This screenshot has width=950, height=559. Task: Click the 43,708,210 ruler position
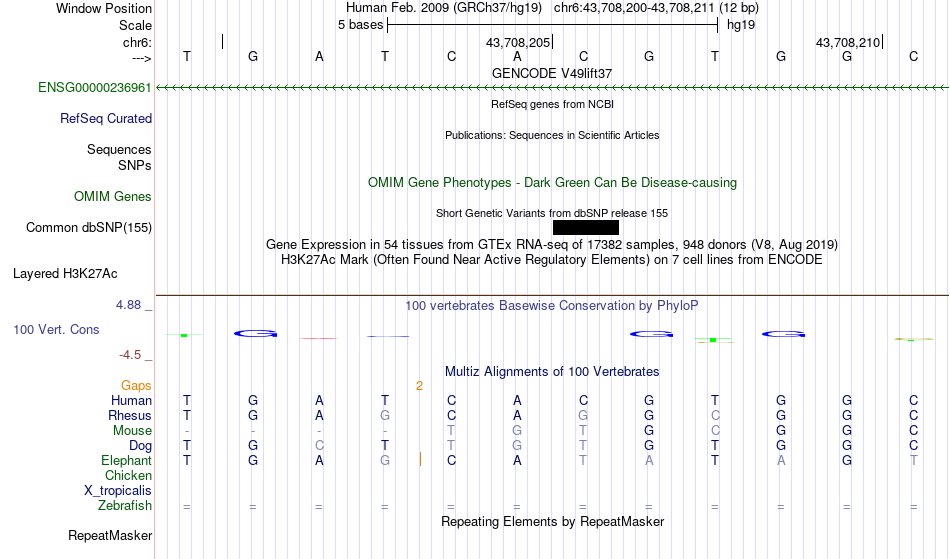848,42
